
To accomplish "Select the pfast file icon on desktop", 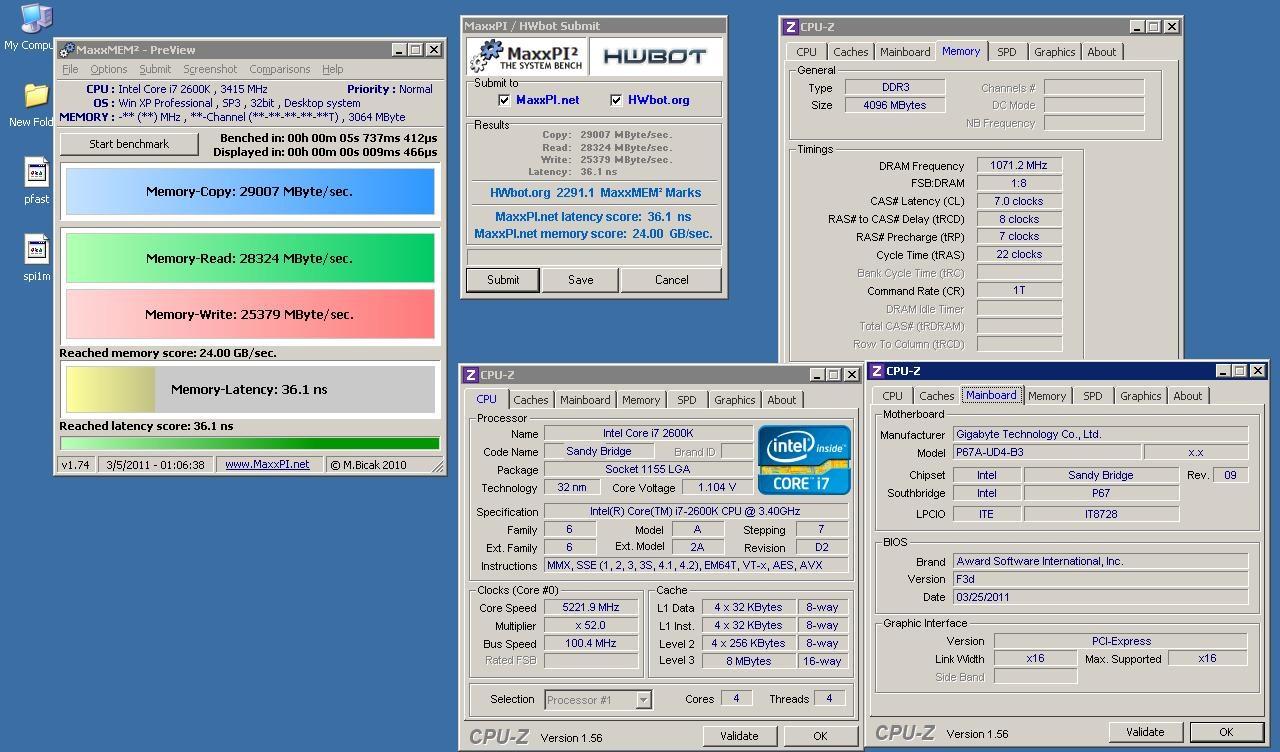I will pyautogui.click(x=36, y=172).
